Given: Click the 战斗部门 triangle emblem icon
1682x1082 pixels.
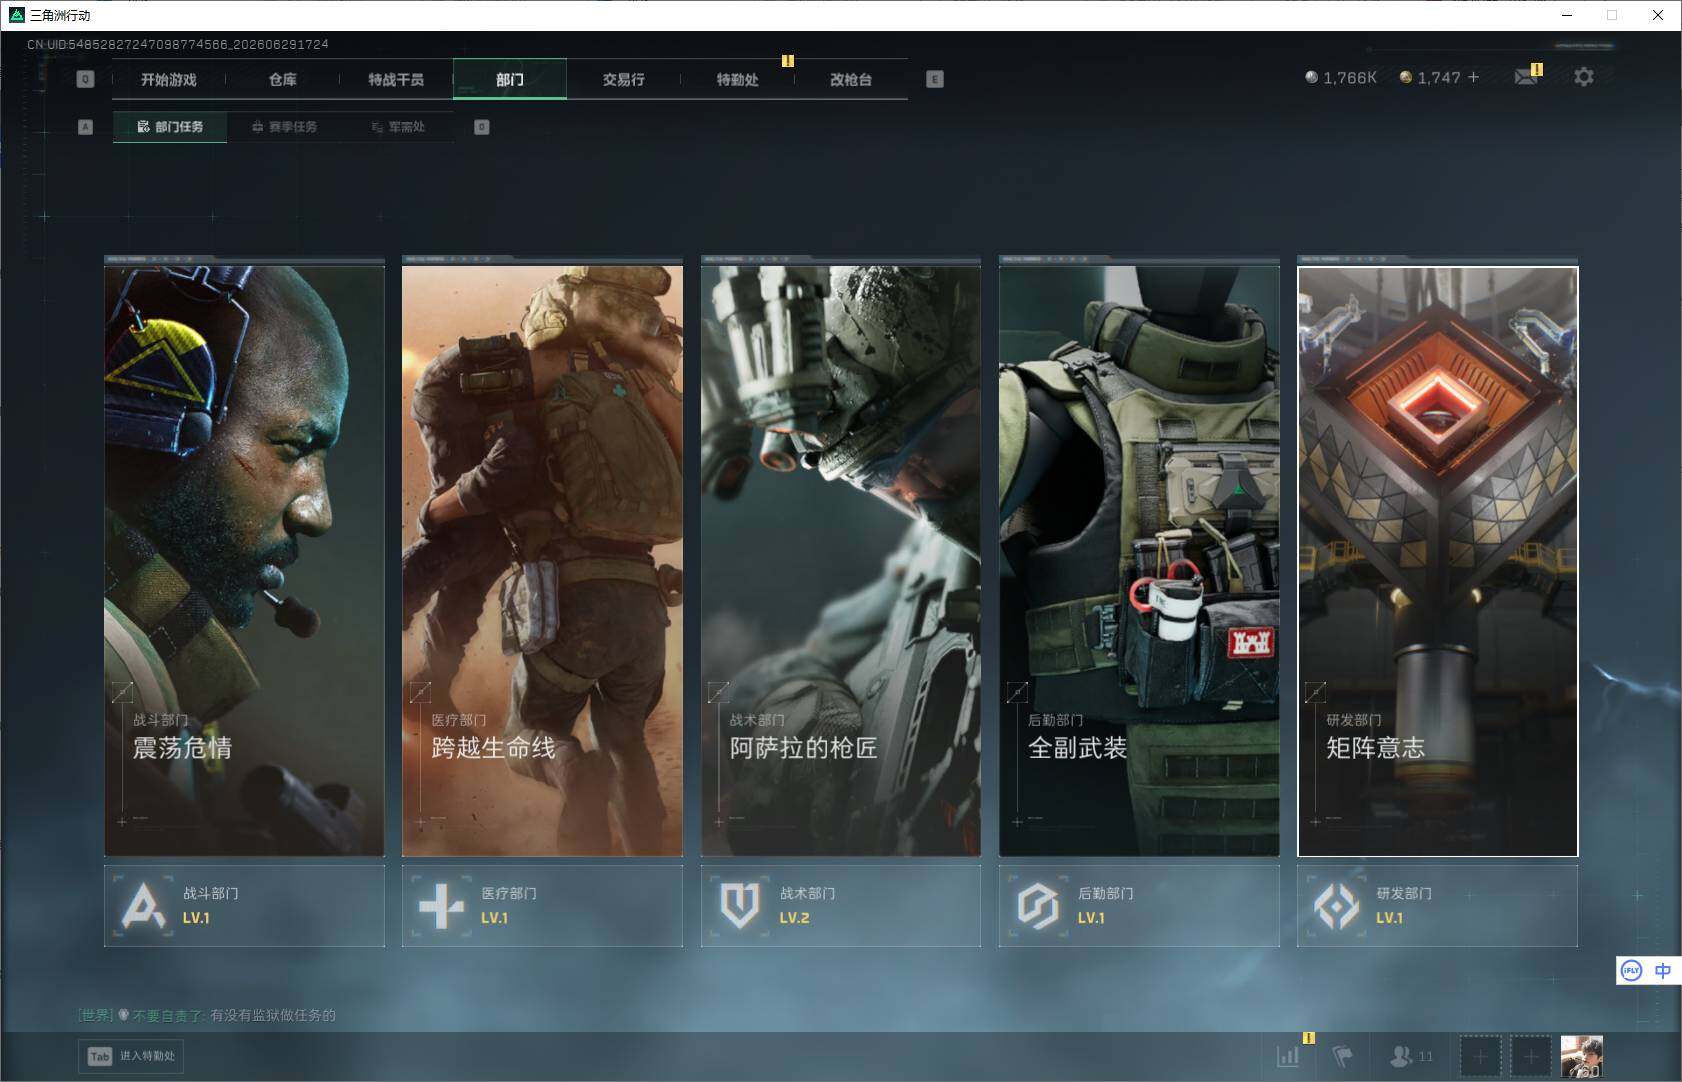Looking at the screenshot, I should pyautogui.click(x=143, y=905).
